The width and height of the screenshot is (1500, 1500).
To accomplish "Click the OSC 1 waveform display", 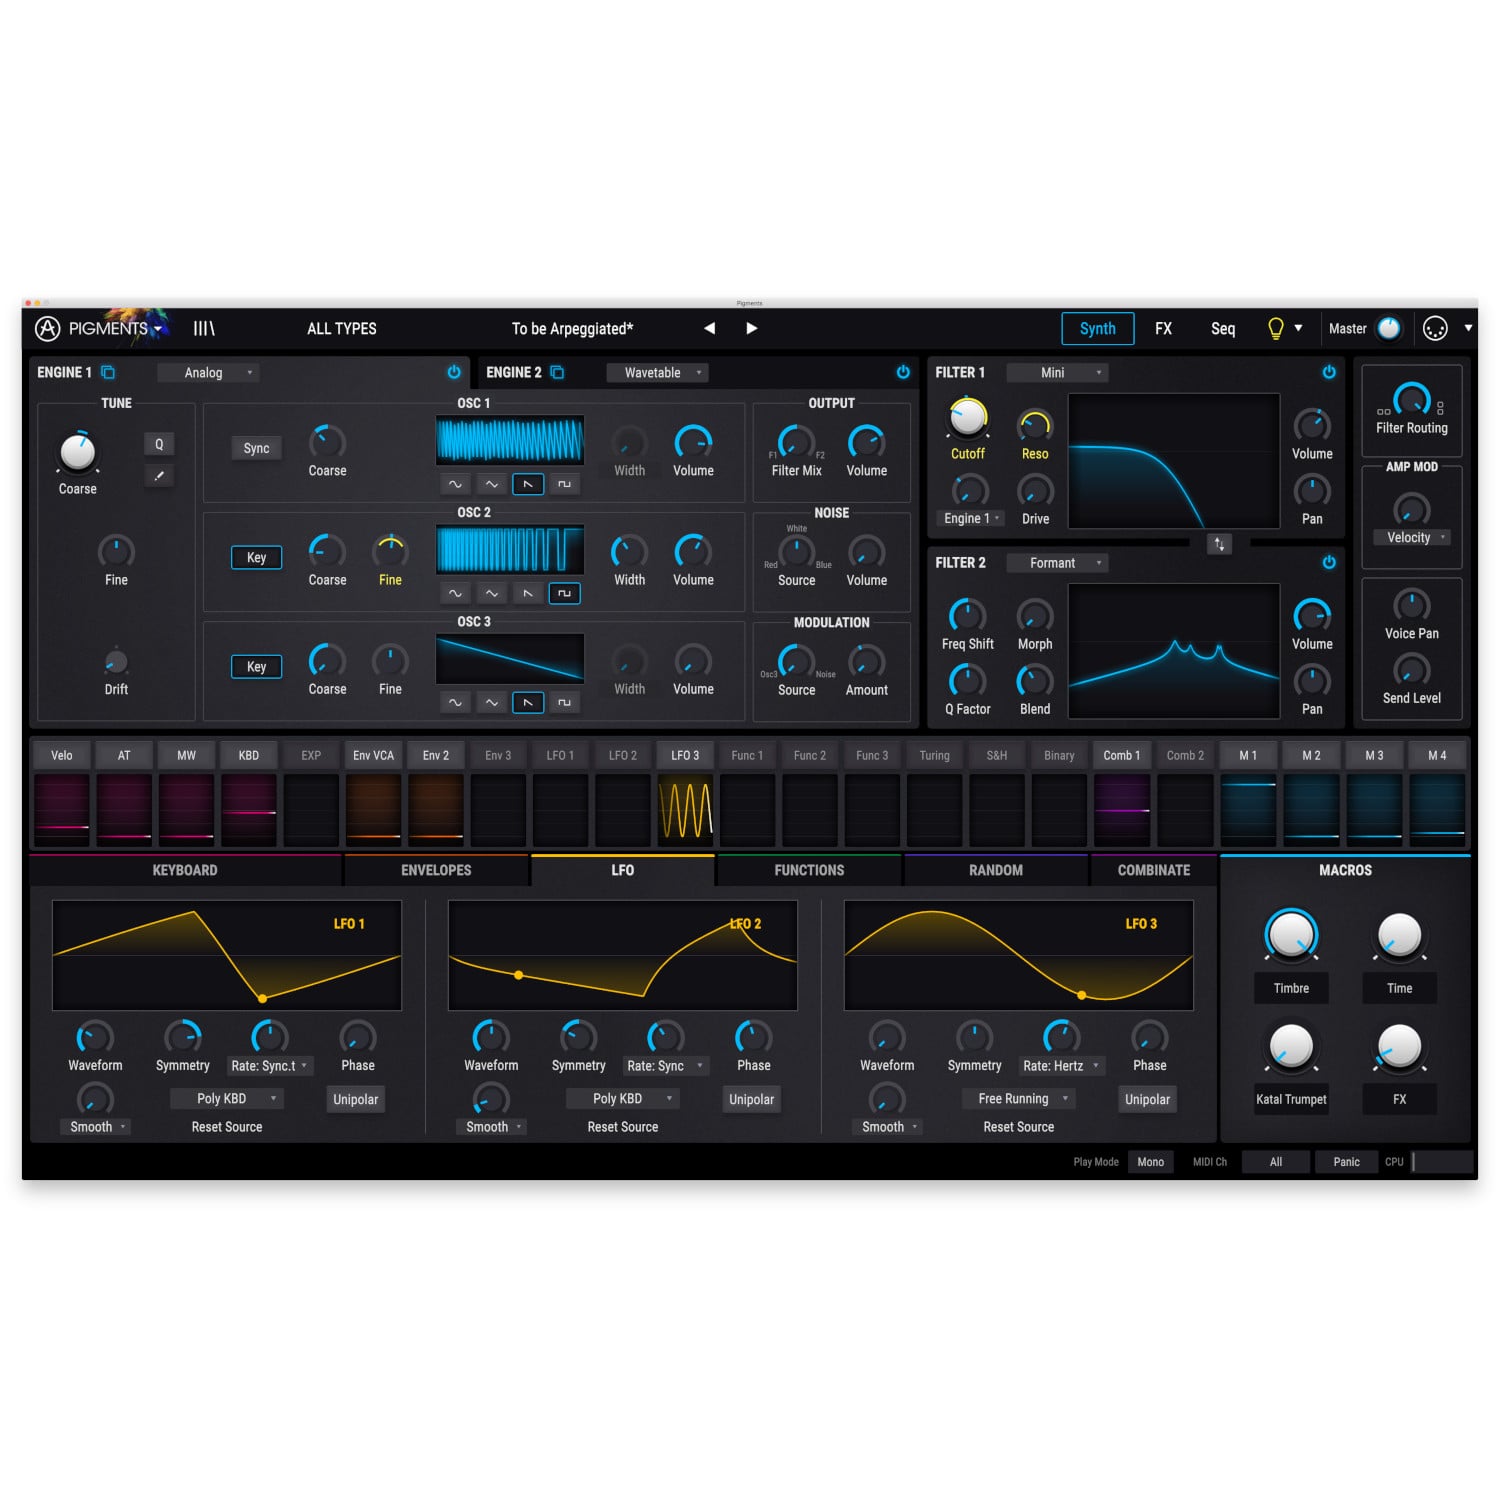I will (x=510, y=441).
